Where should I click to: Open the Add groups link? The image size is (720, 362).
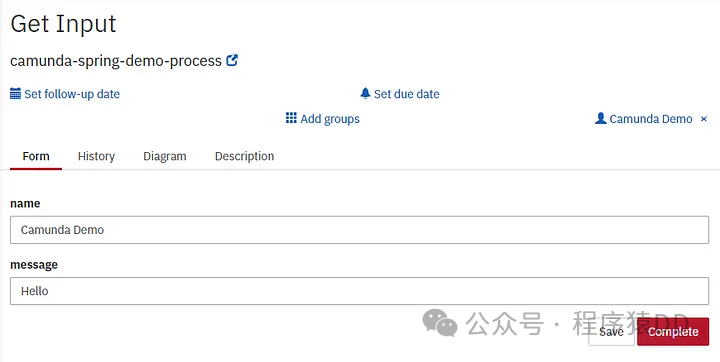pyautogui.click(x=330, y=119)
